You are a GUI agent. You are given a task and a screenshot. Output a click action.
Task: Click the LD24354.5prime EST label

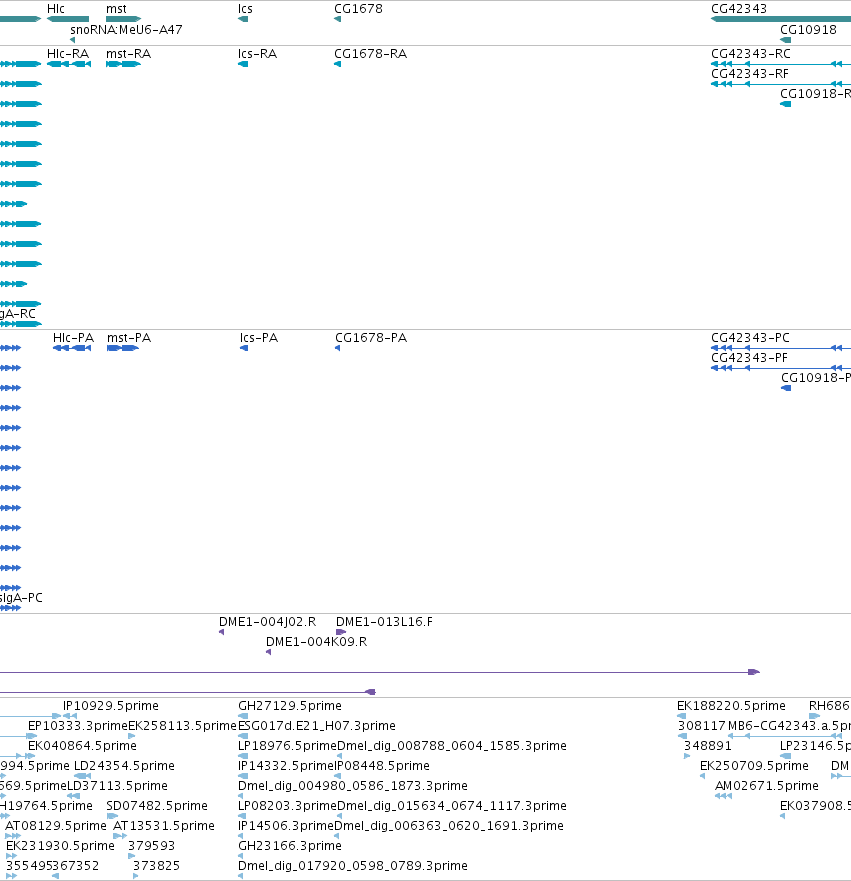tap(124, 766)
